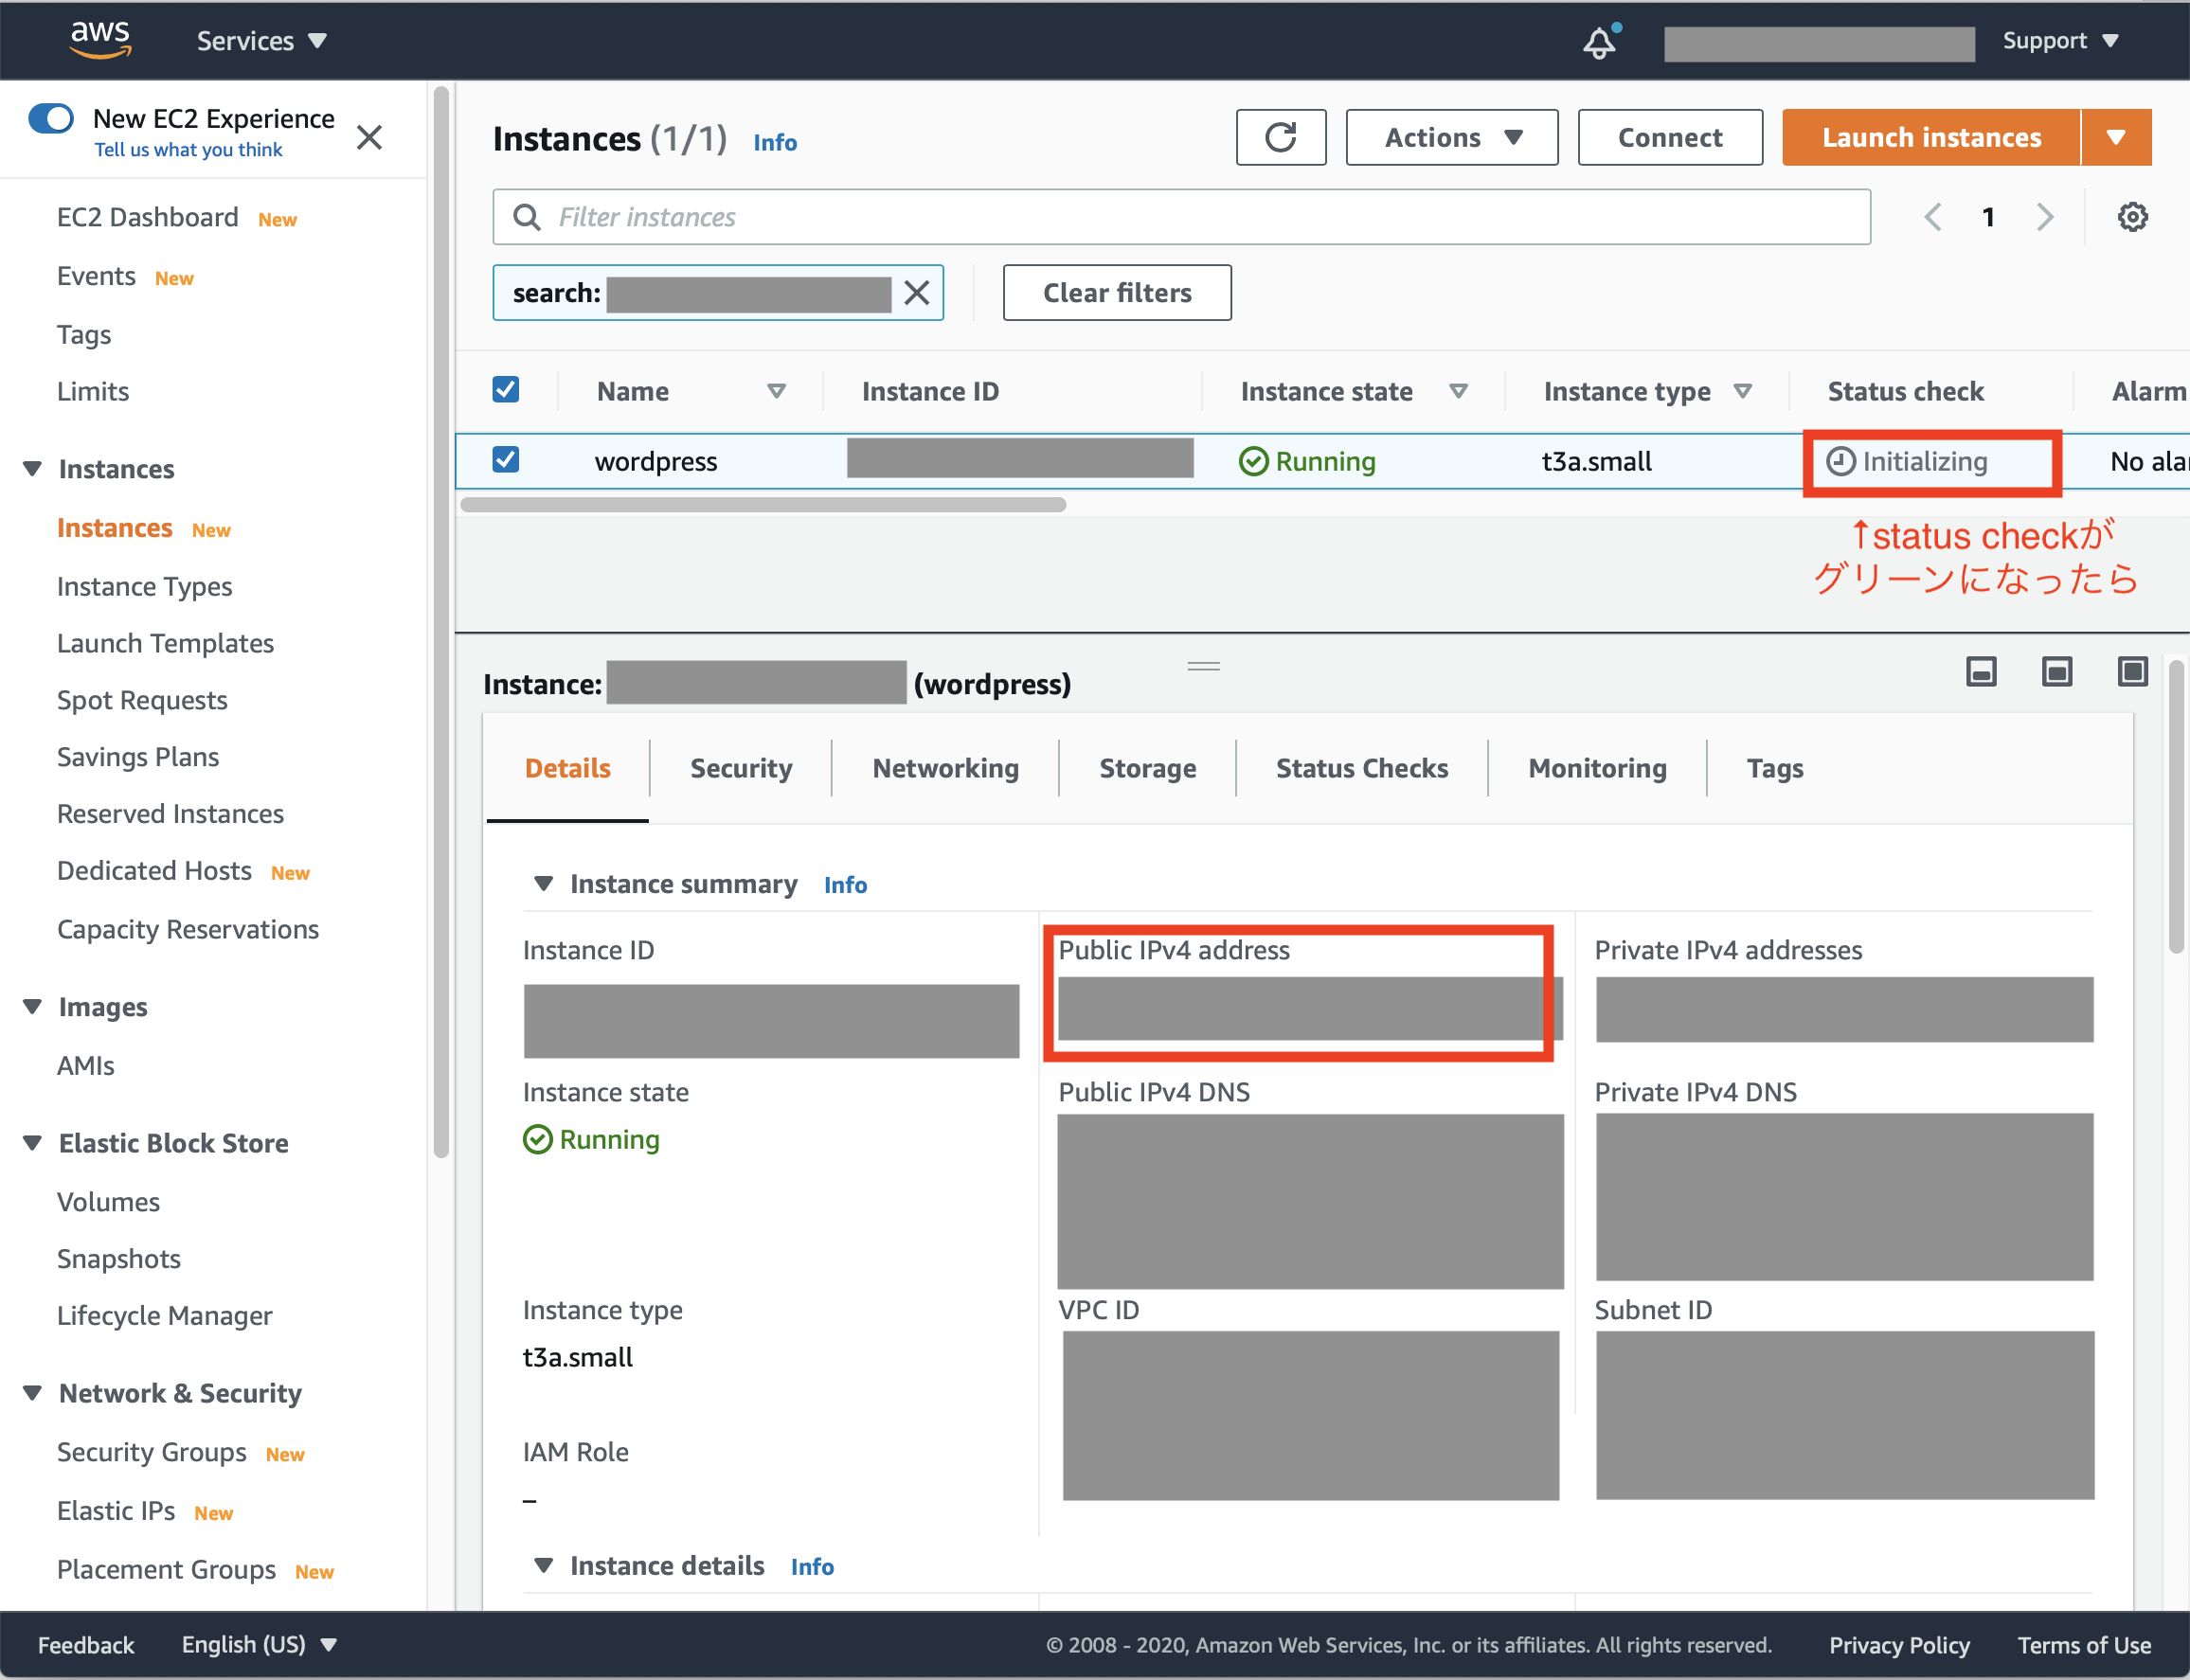2190x1680 pixels.
Task: Open the Services dropdown menu
Action: 262,41
